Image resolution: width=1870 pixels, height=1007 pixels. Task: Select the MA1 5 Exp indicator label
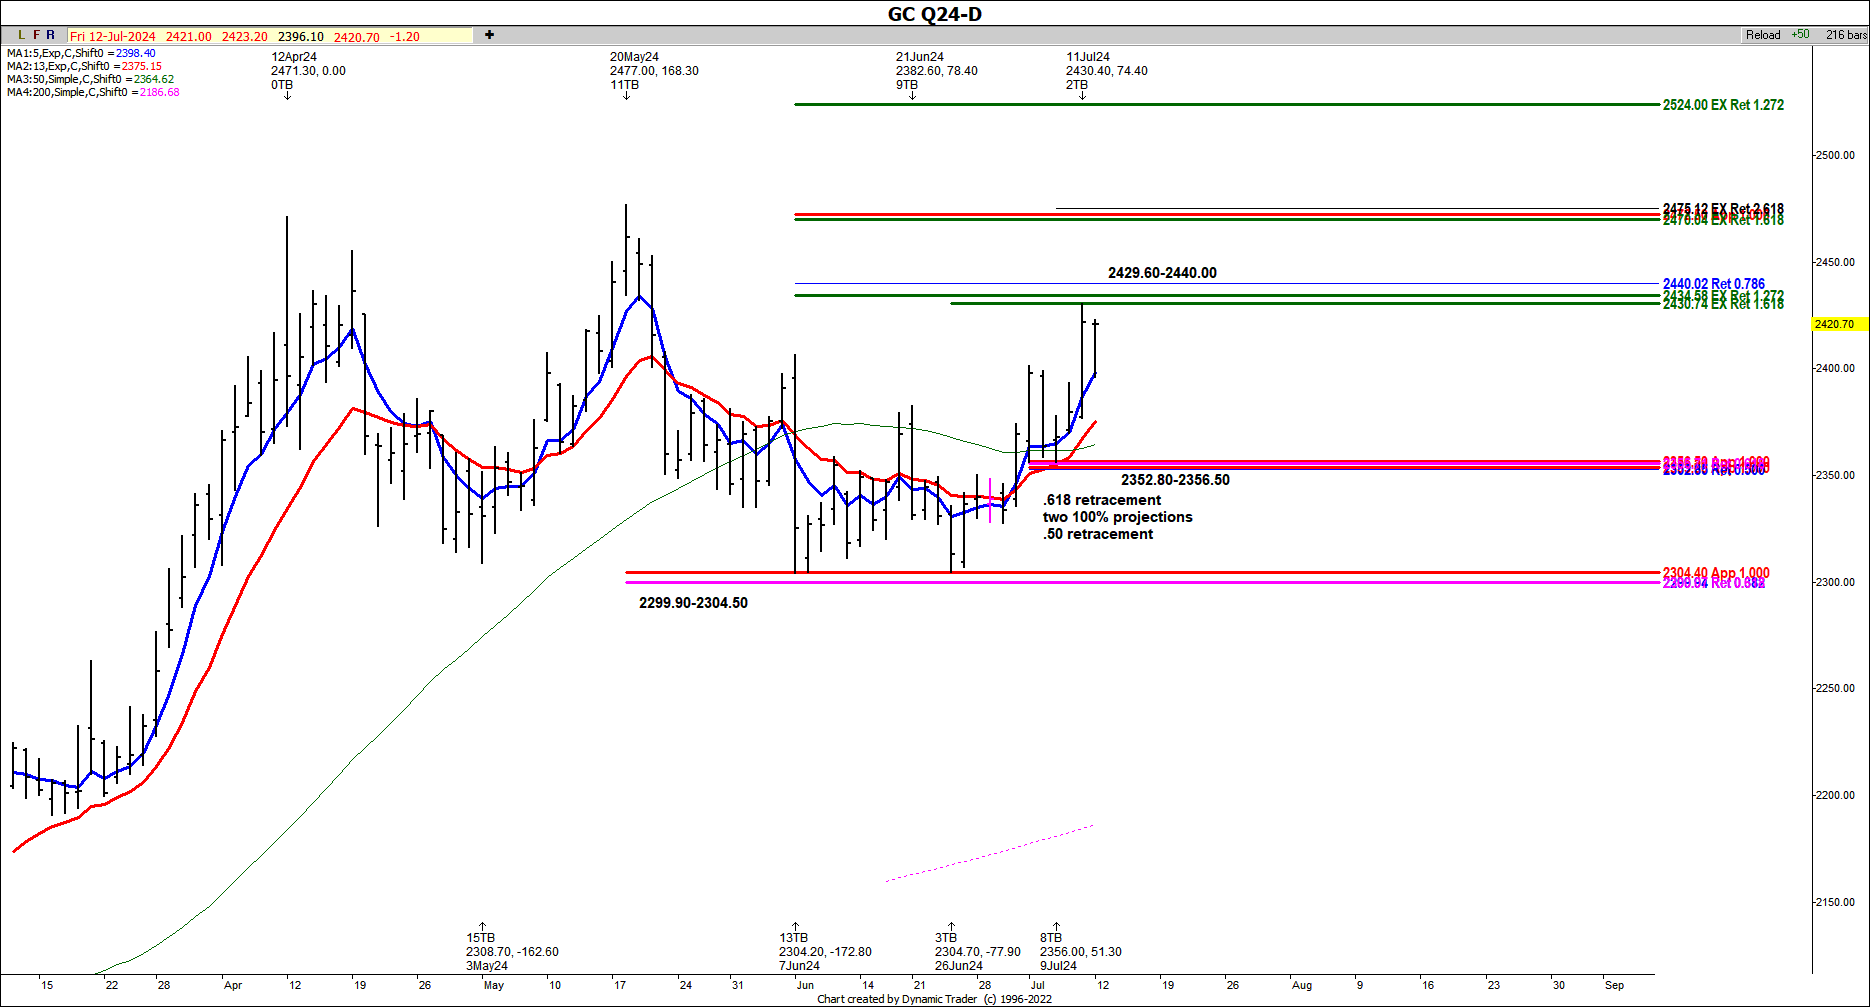click(81, 53)
